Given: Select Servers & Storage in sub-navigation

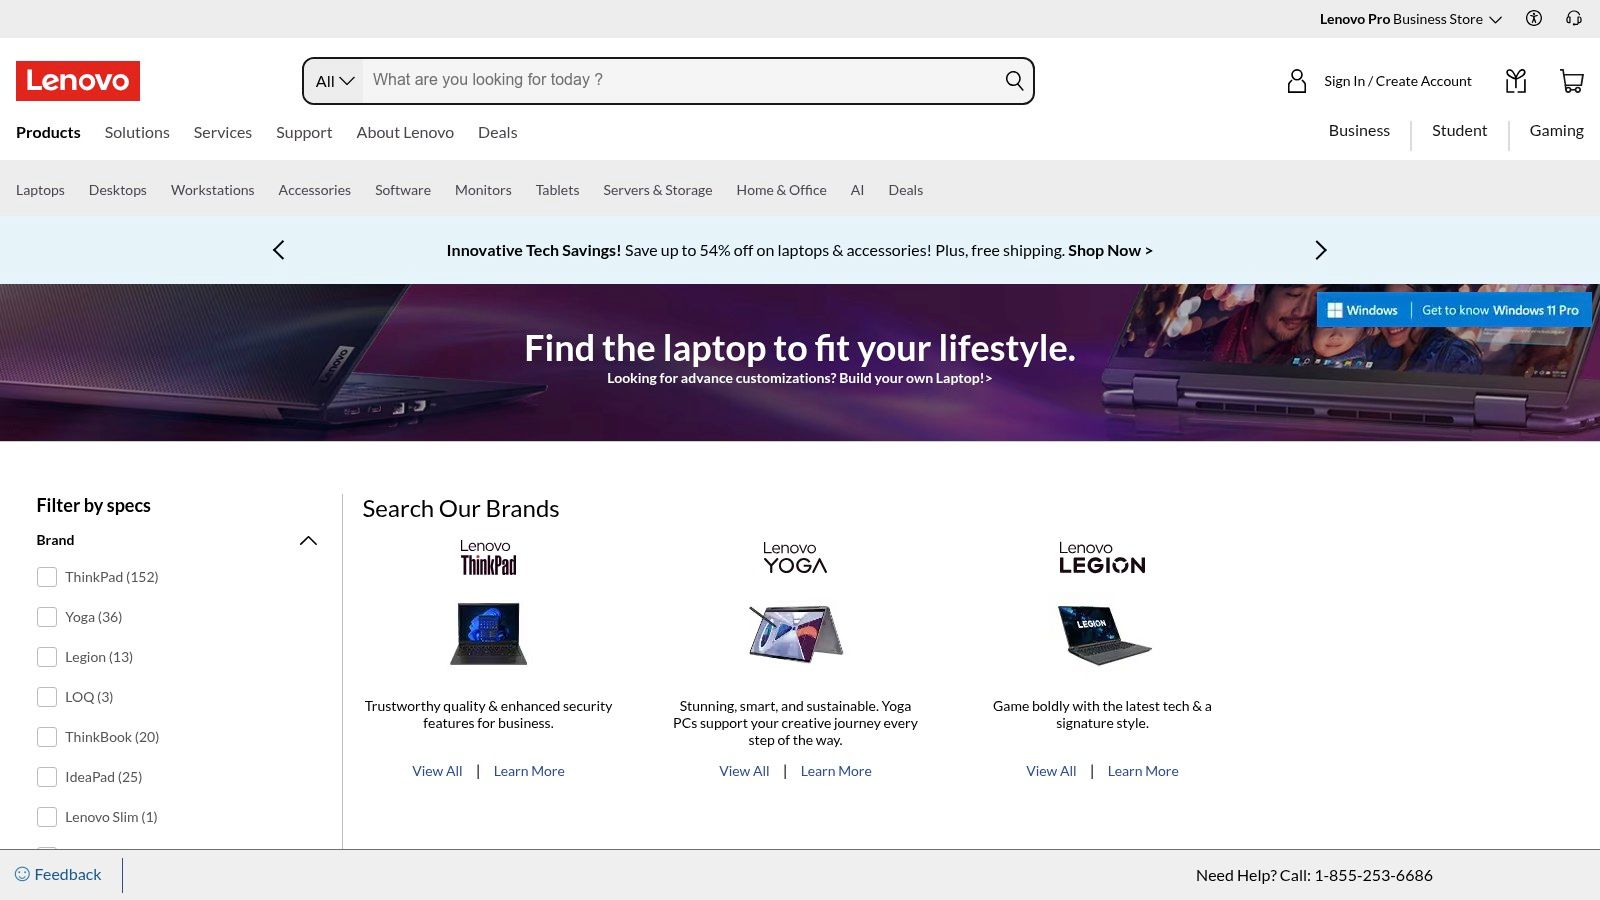Looking at the screenshot, I should tap(658, 190).
